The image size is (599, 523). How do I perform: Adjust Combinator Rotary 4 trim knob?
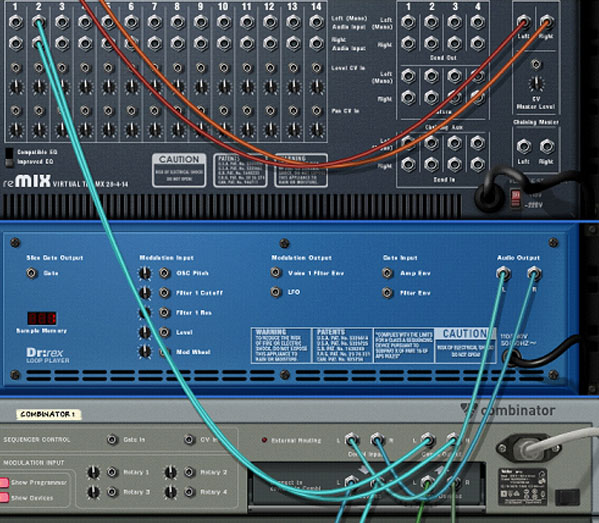170,492
